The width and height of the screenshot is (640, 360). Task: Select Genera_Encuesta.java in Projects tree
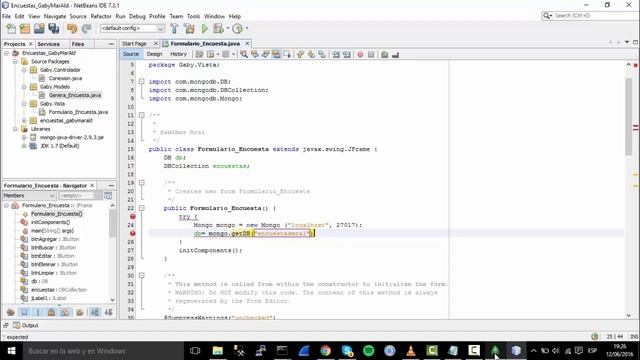[75, 95]
